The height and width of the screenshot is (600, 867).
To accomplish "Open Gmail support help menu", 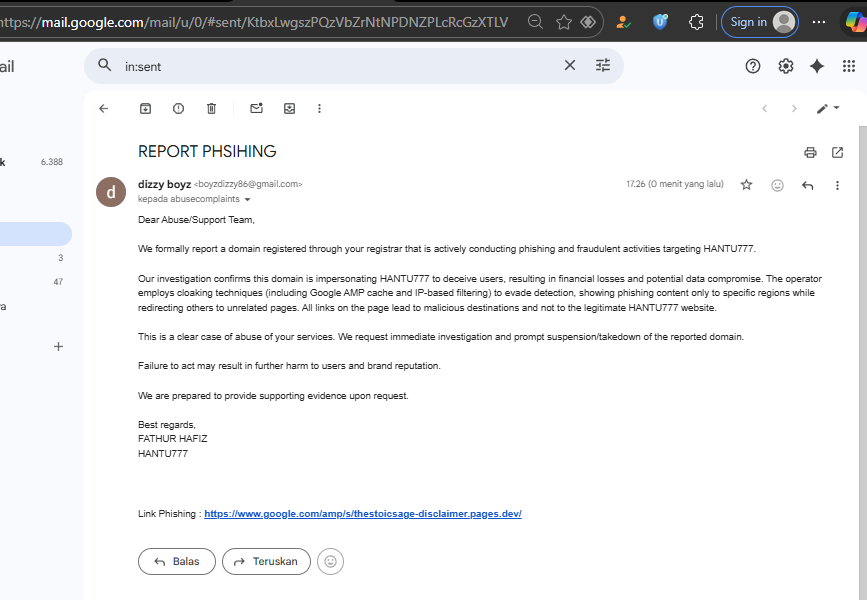I will tap(753, 66).
